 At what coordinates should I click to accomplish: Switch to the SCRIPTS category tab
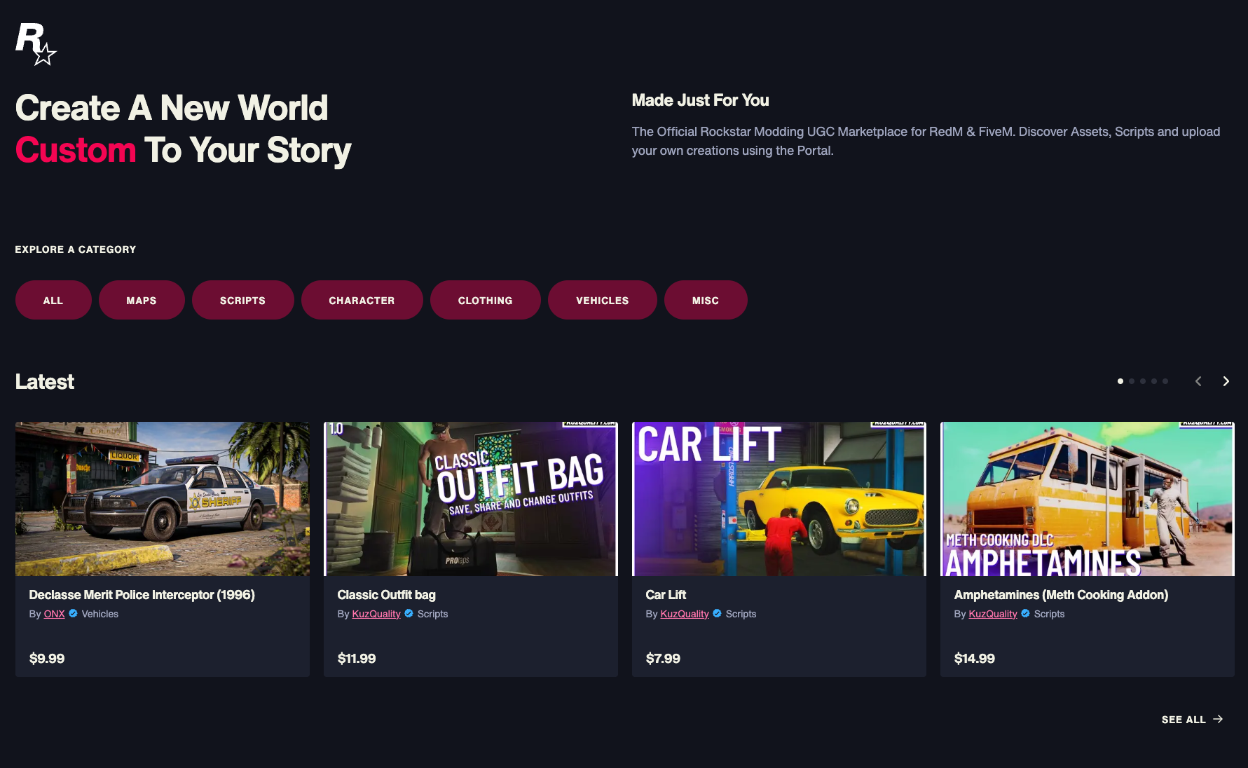tap(242, 299)
